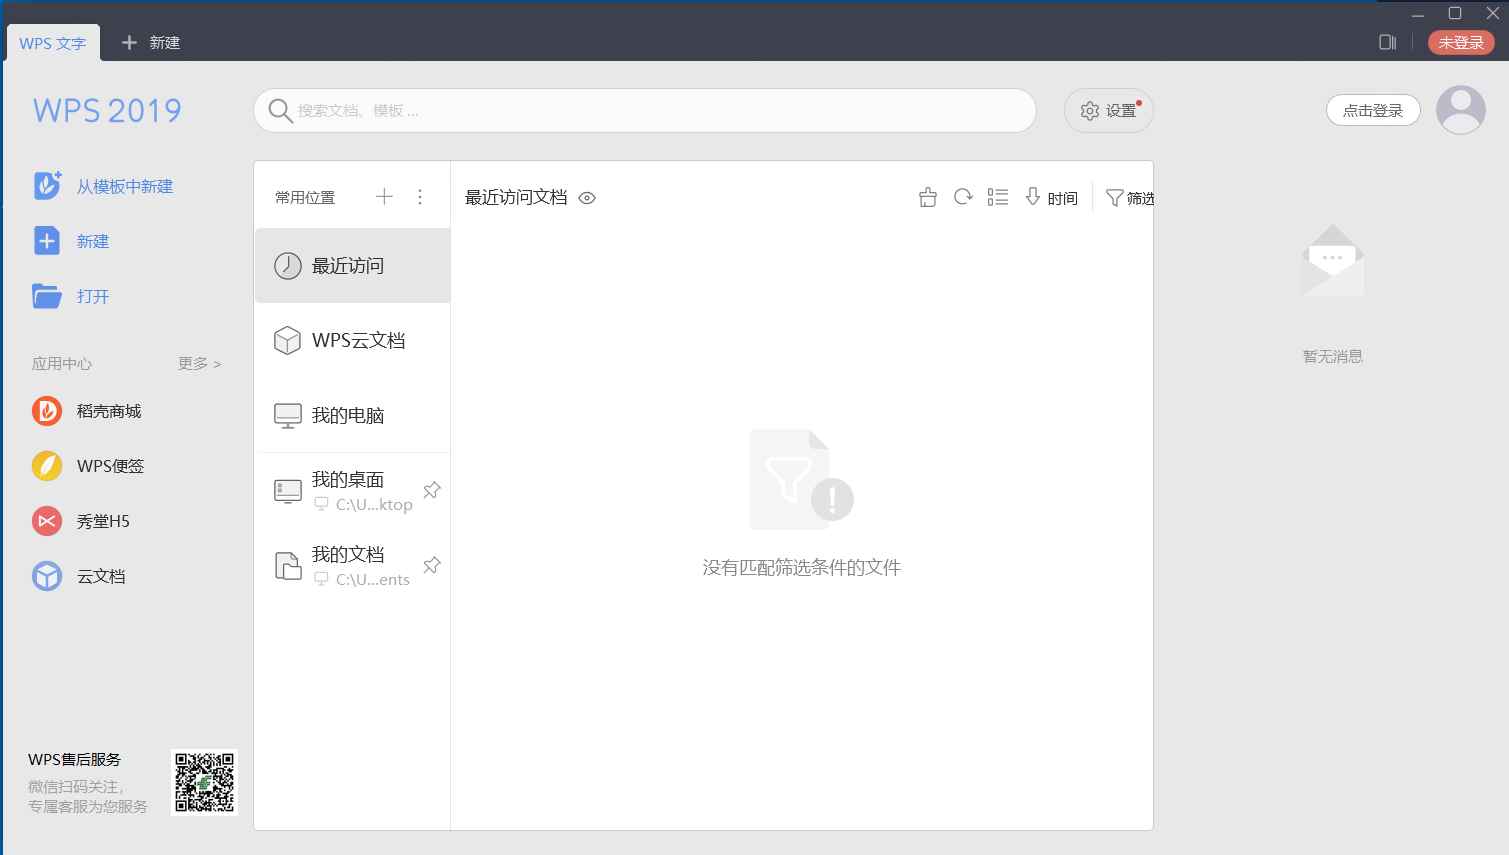Viewport: 1509px width, 855px height.
Task: Open 我的文档 location
Action: (x=352, y=565)
